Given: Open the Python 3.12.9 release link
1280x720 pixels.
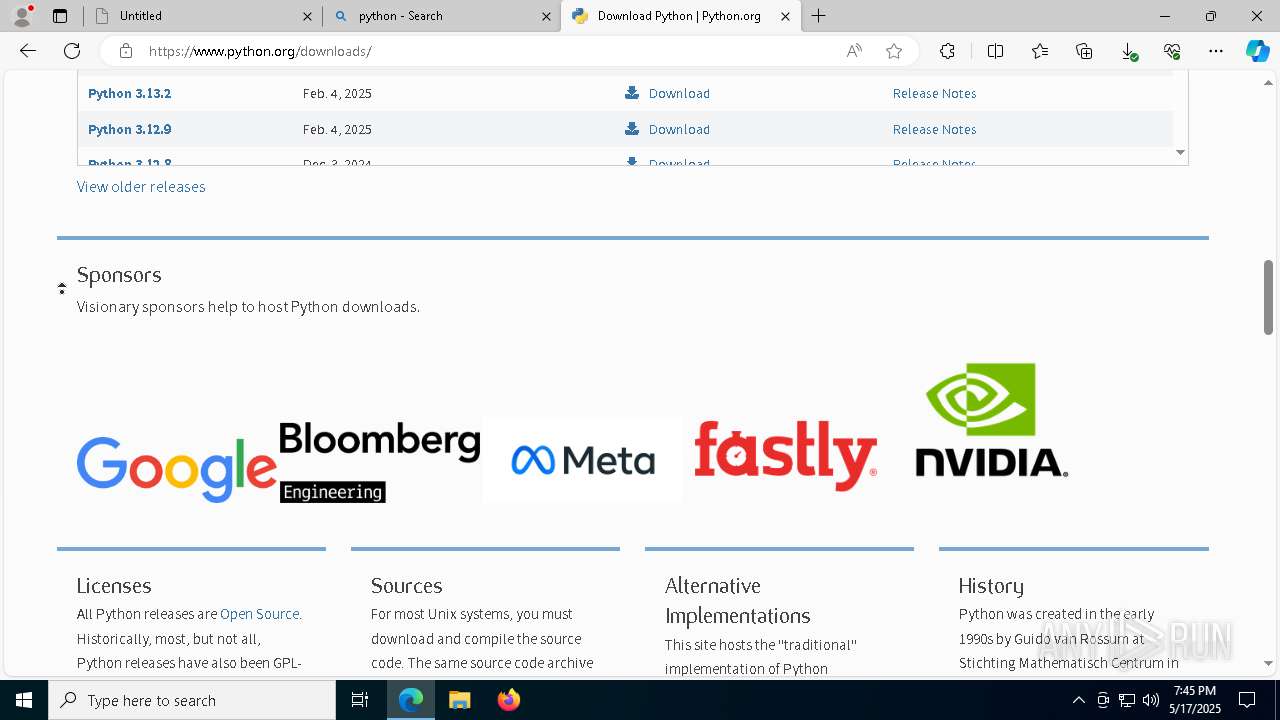Looking at the screenshot, I should point(129,129).
